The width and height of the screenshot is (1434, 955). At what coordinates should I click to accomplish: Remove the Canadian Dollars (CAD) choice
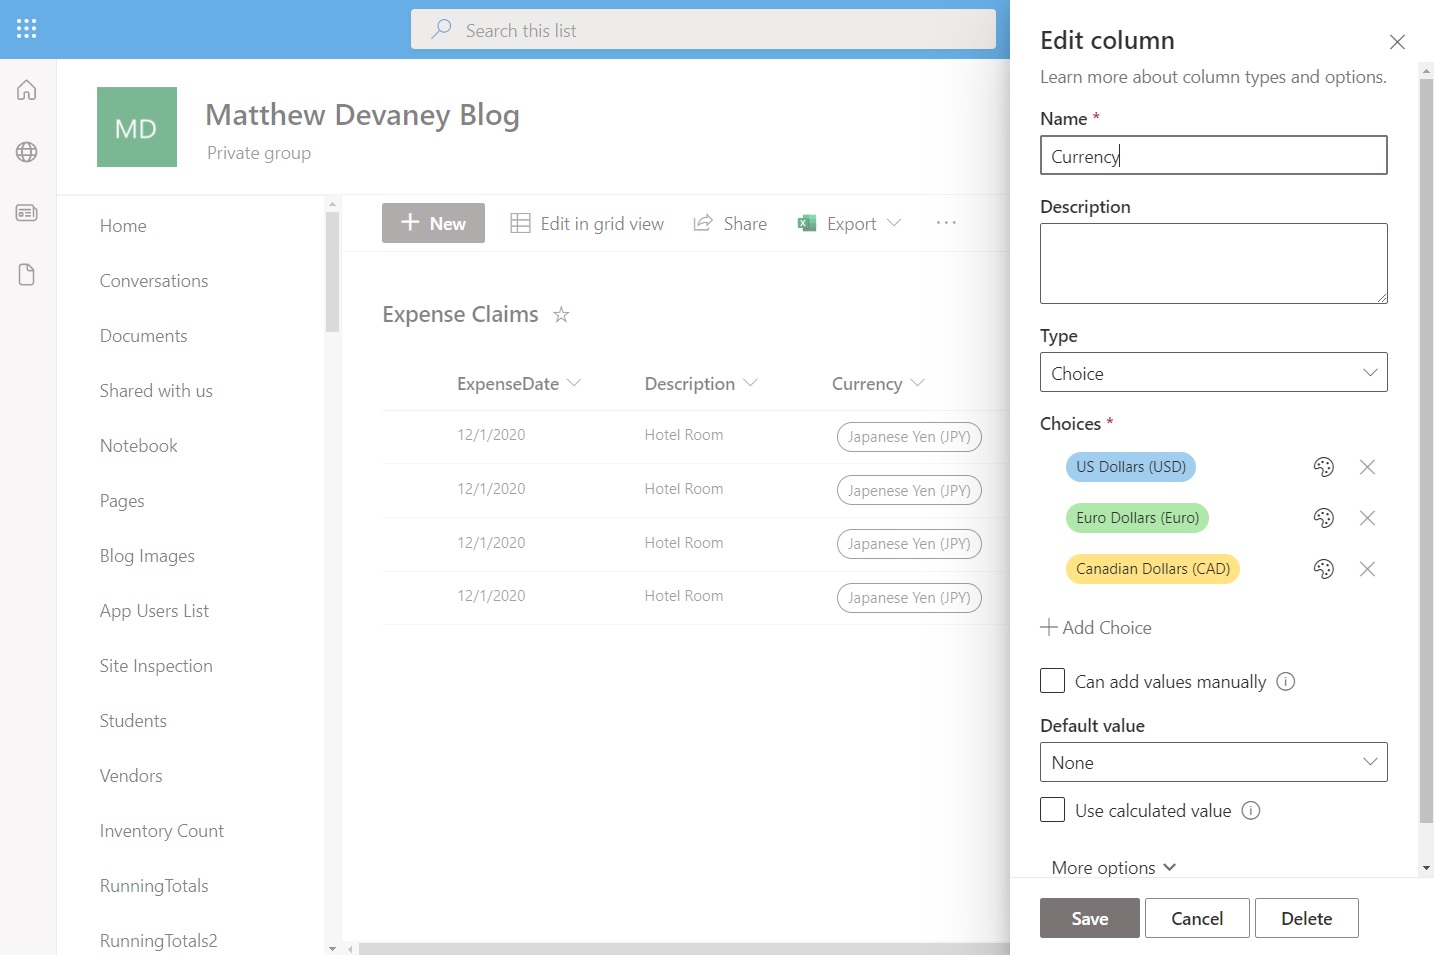pos(1367,569)
